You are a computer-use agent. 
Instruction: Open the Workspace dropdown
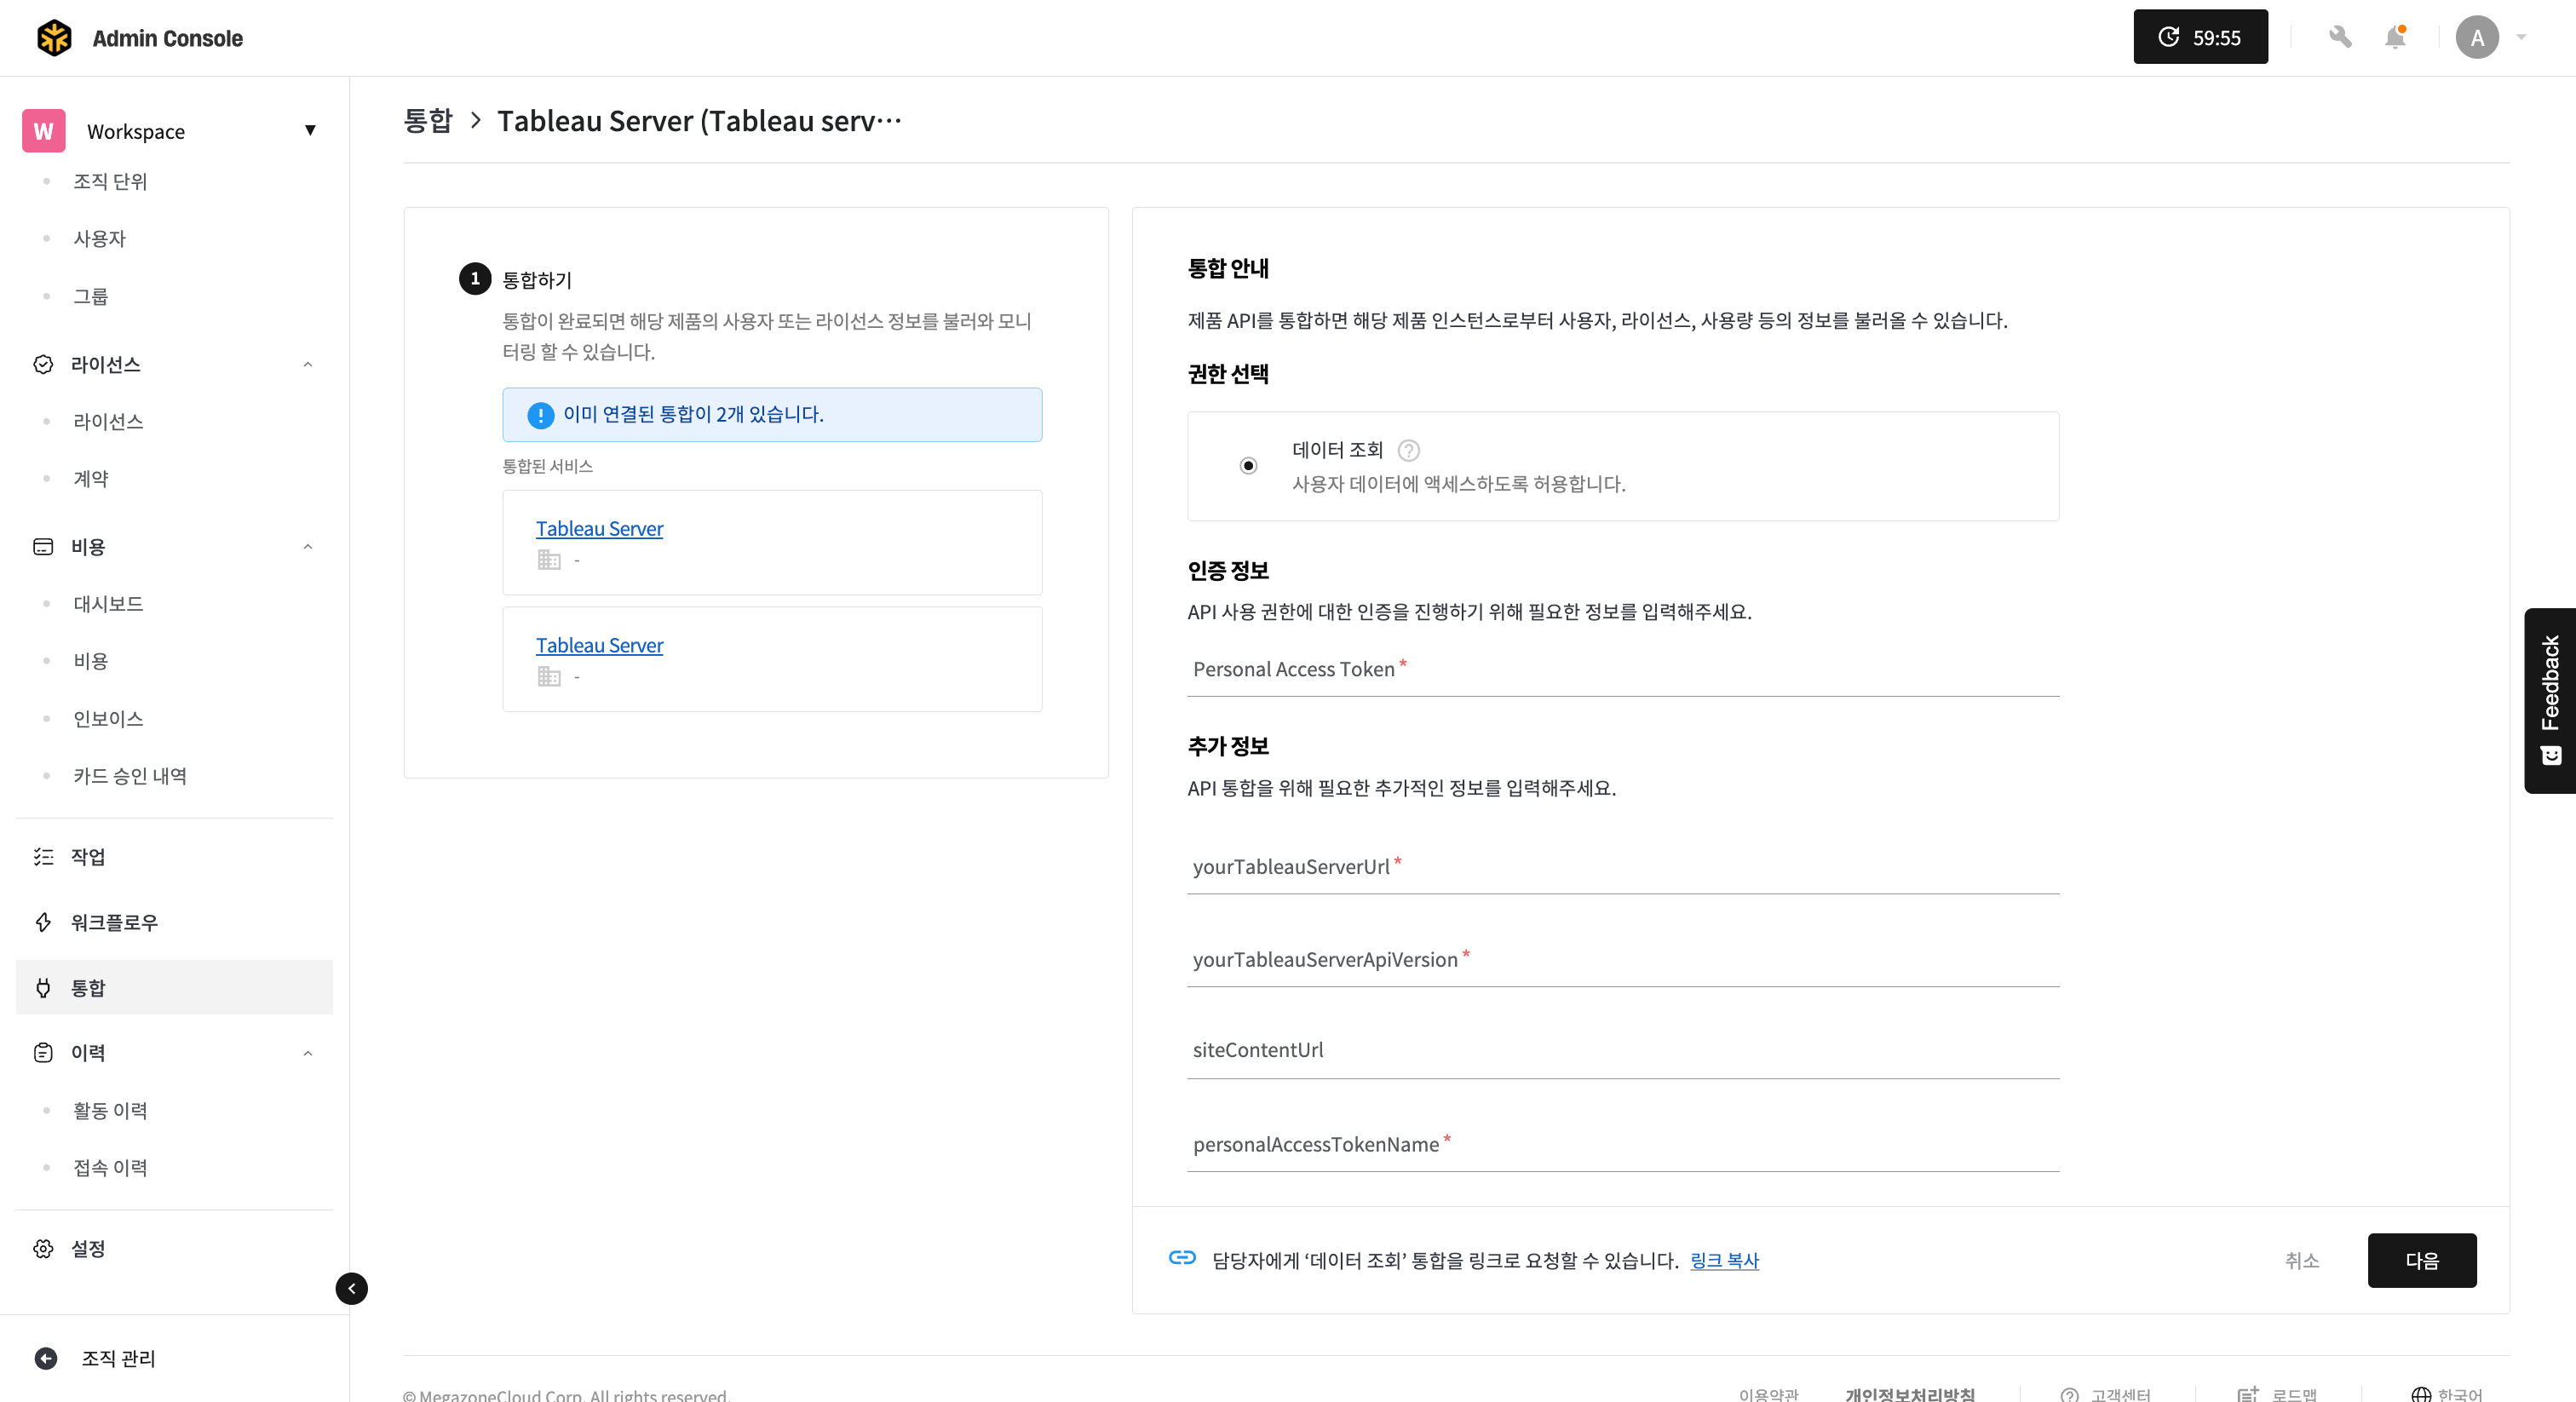pos(310,131)
